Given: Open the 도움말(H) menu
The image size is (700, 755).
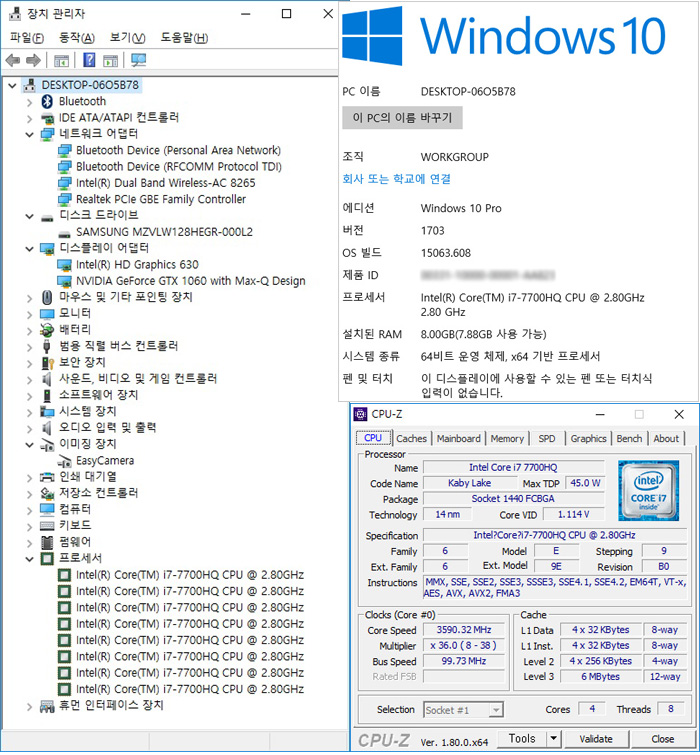Looking at the screenshot, I should [x=184, y=38].
